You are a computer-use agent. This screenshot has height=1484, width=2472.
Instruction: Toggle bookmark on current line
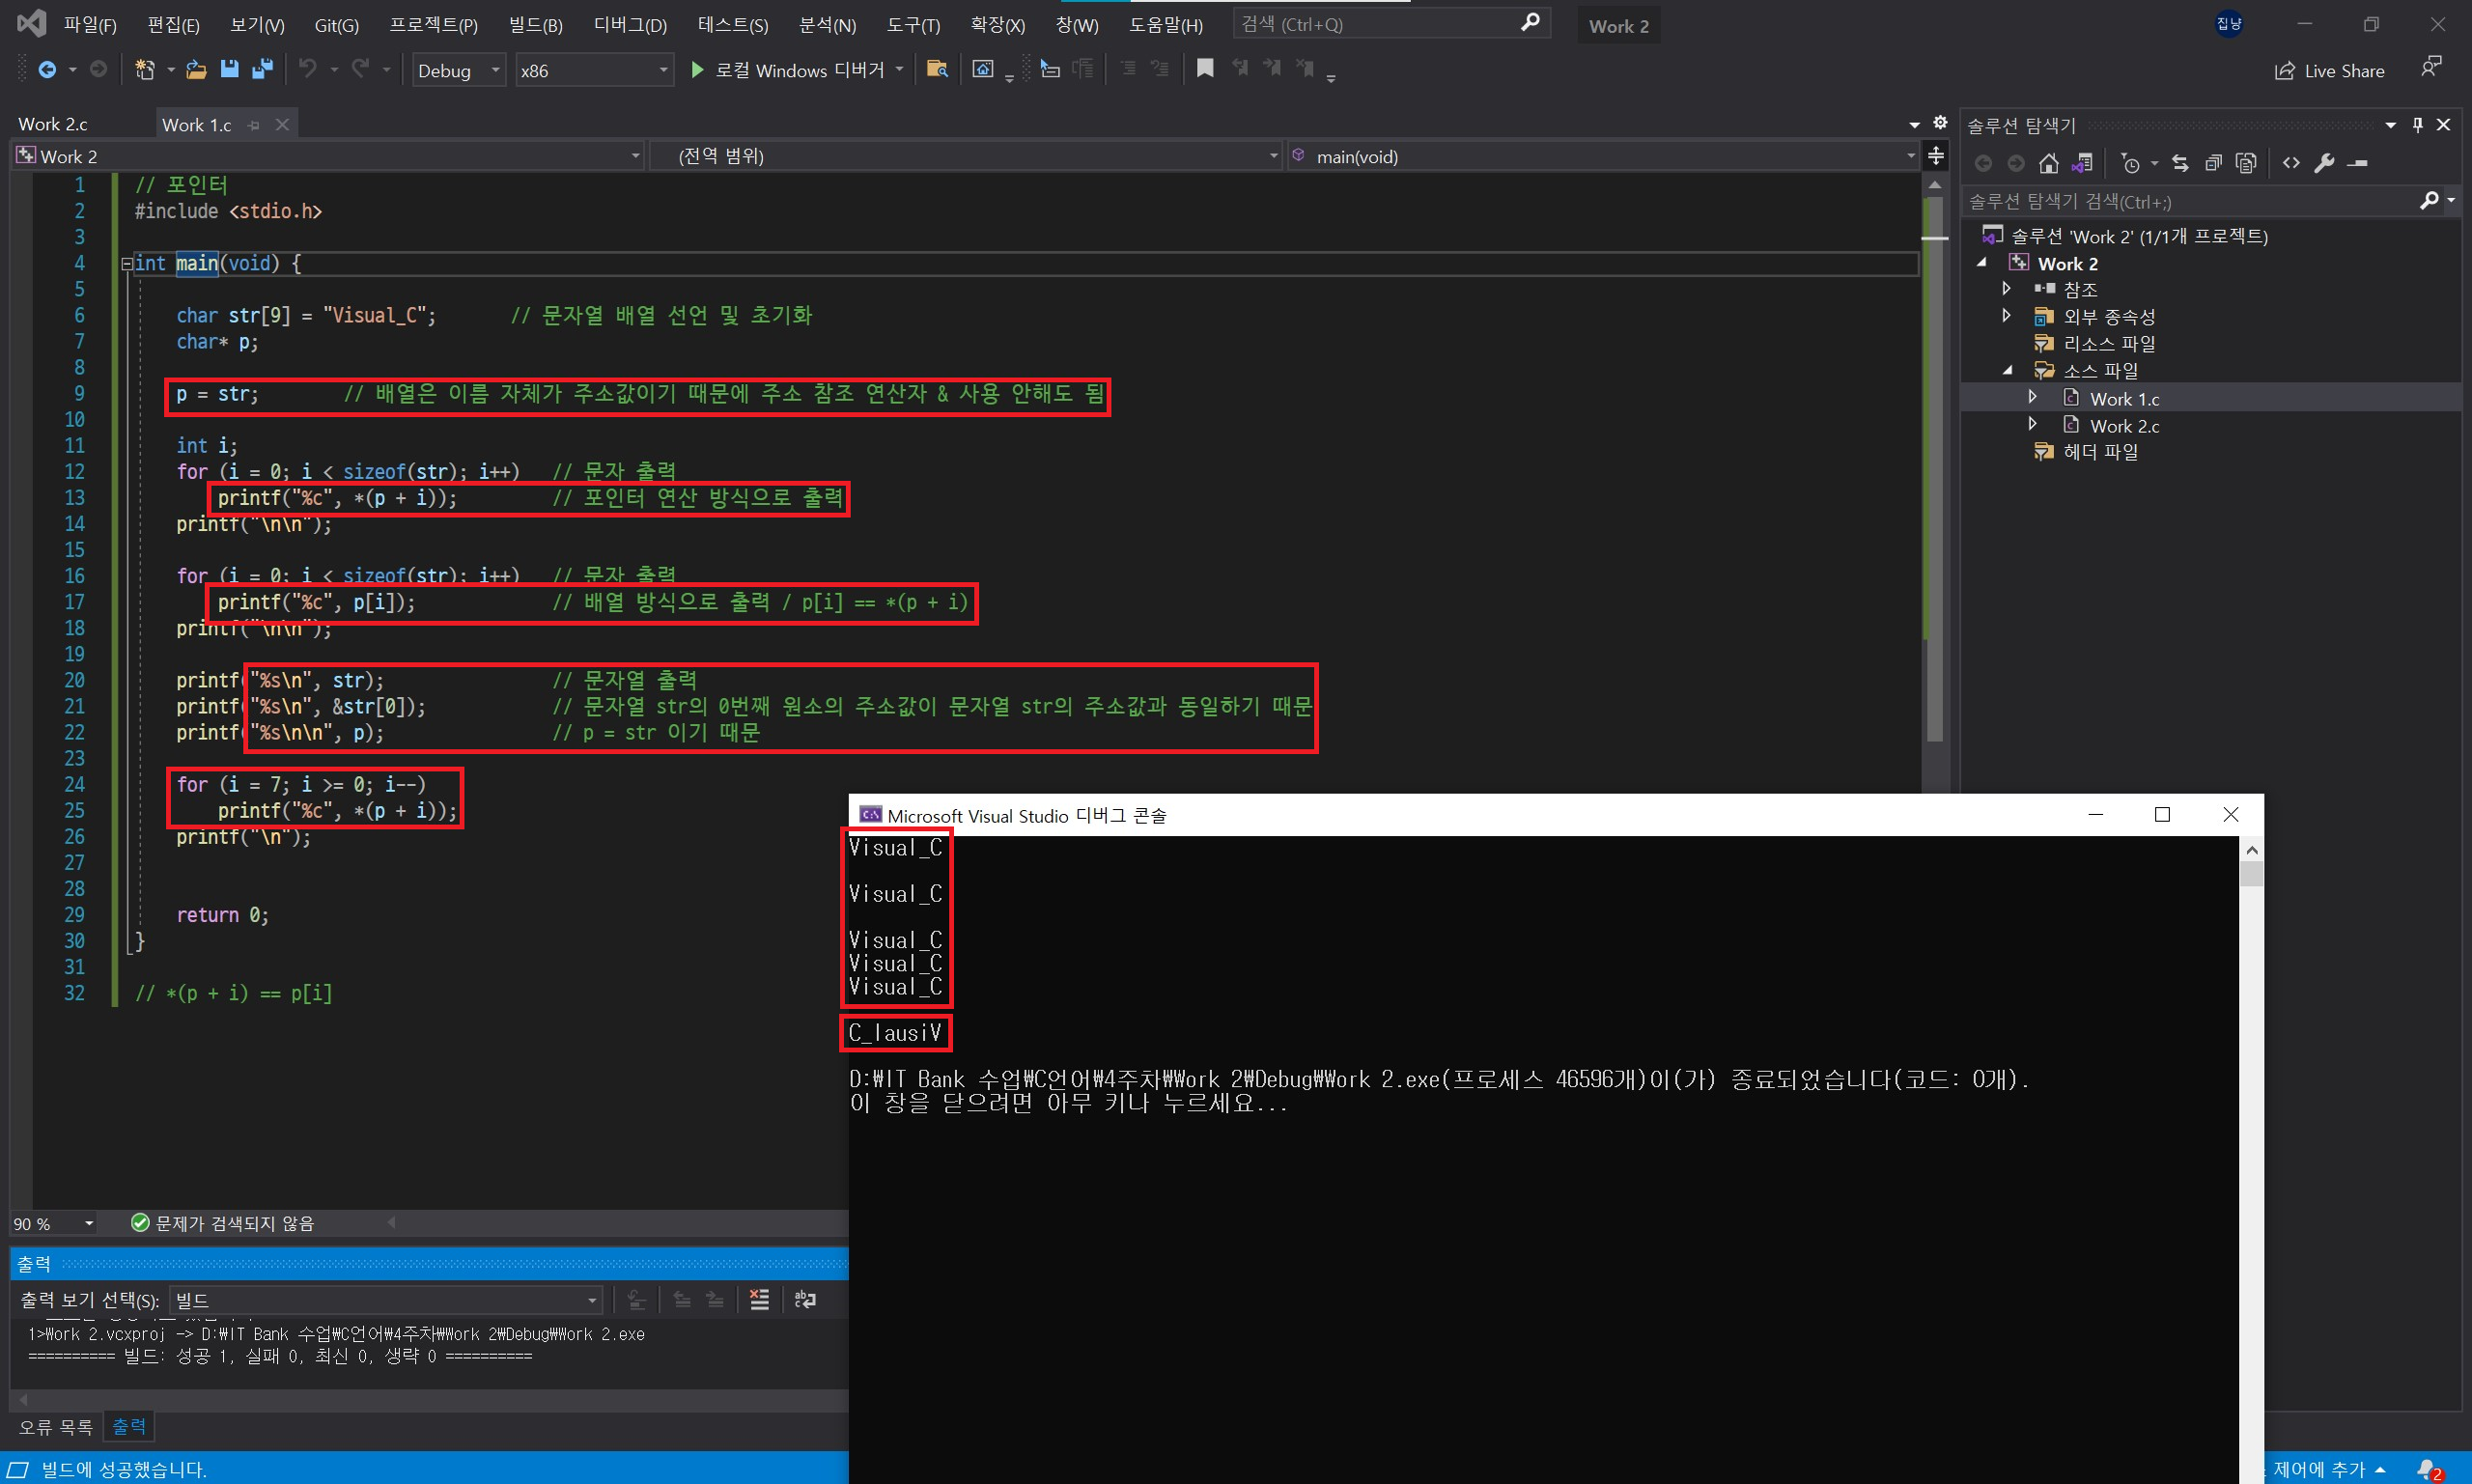[x=1205, y=68]
